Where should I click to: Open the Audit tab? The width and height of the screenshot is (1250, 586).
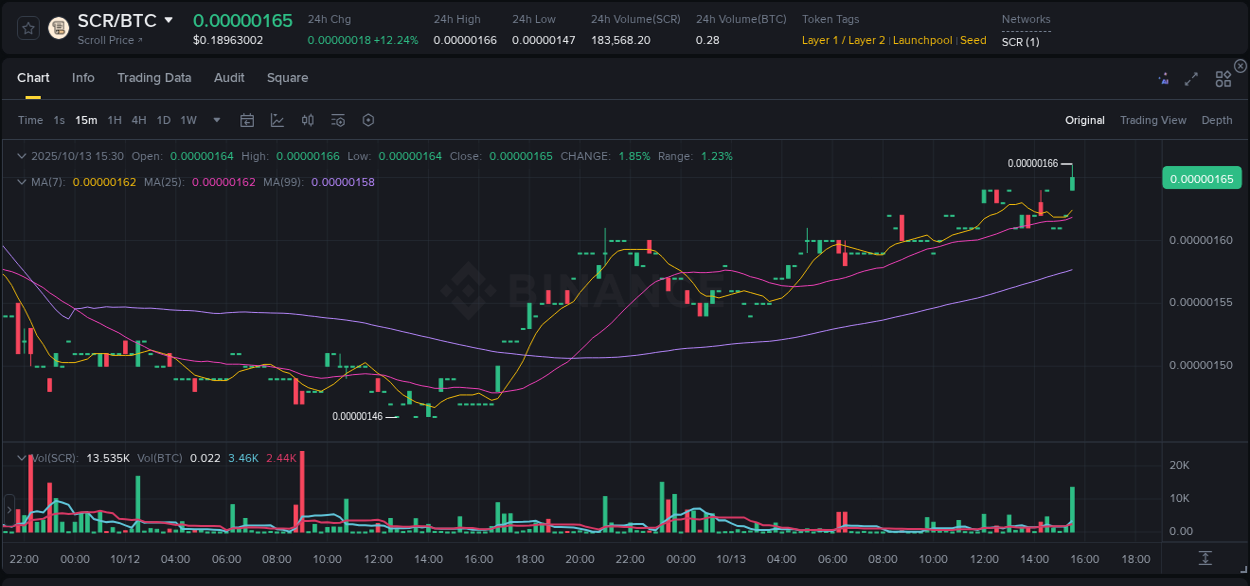pos(229,77)
